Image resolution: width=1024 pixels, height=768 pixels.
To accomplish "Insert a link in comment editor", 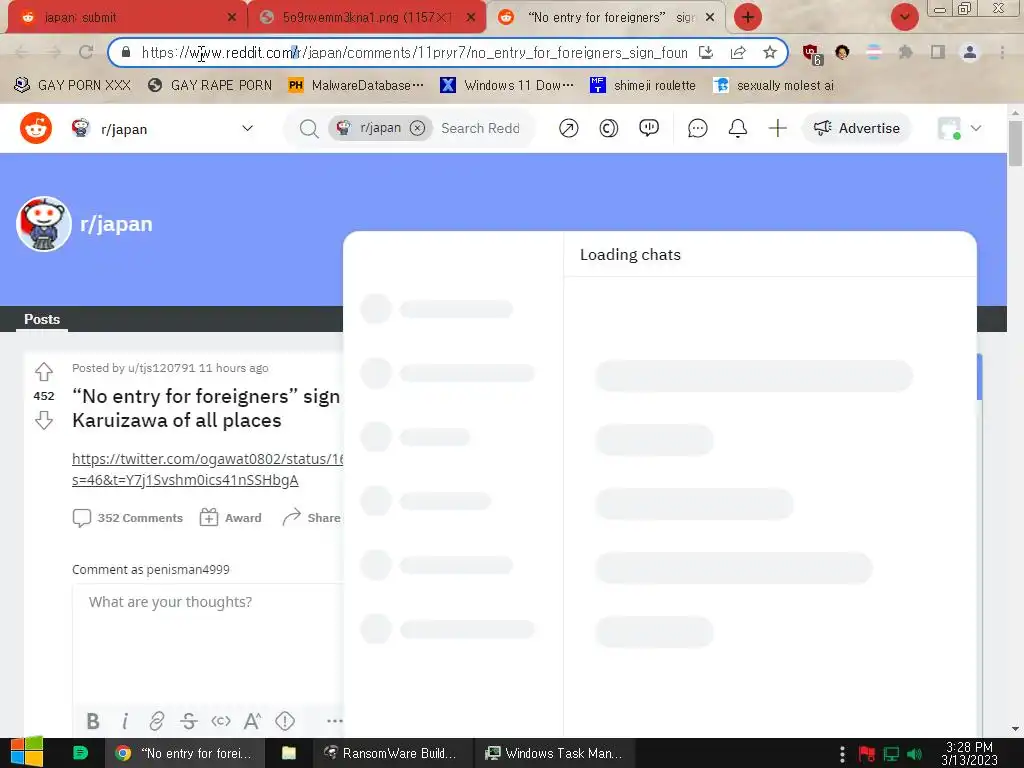I will coord(157,721).
